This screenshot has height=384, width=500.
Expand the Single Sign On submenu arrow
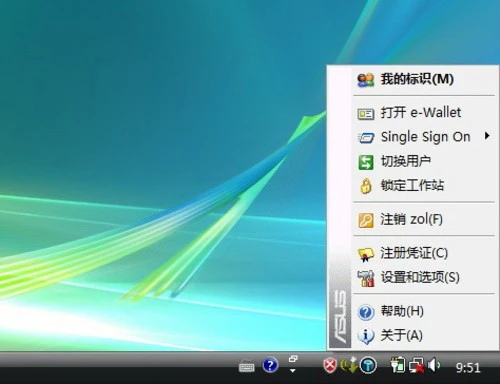point(487,136)
